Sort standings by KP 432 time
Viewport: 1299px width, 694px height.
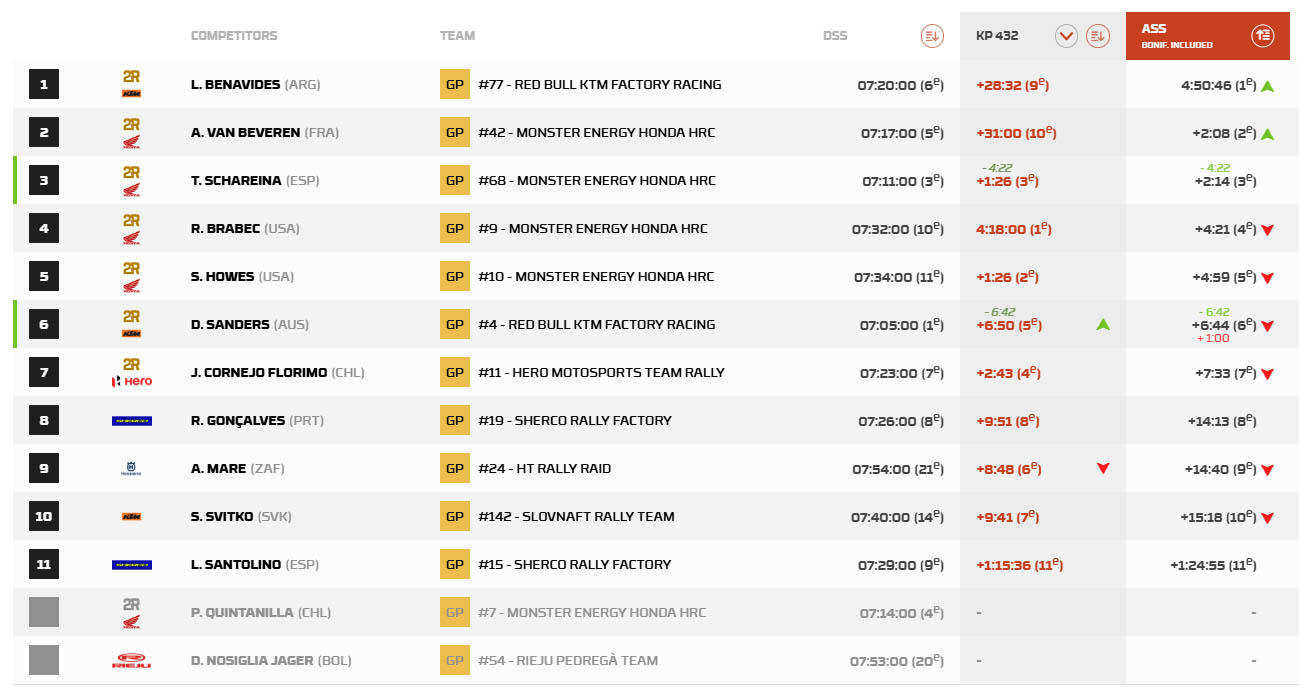point(1098,36)
